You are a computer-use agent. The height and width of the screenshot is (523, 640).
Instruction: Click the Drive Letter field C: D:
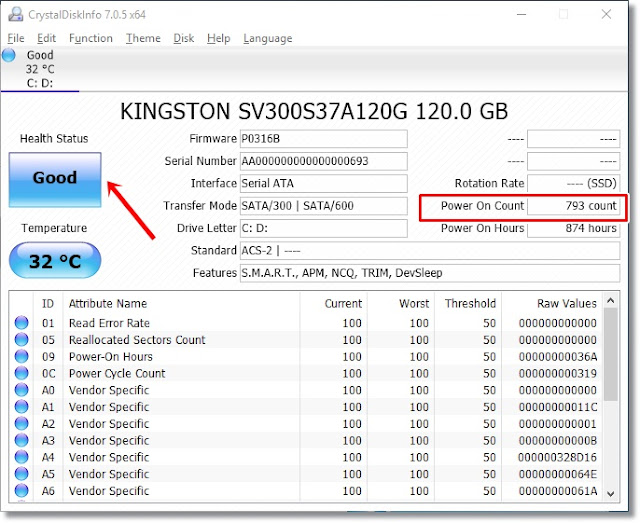[x=323, y=228]
